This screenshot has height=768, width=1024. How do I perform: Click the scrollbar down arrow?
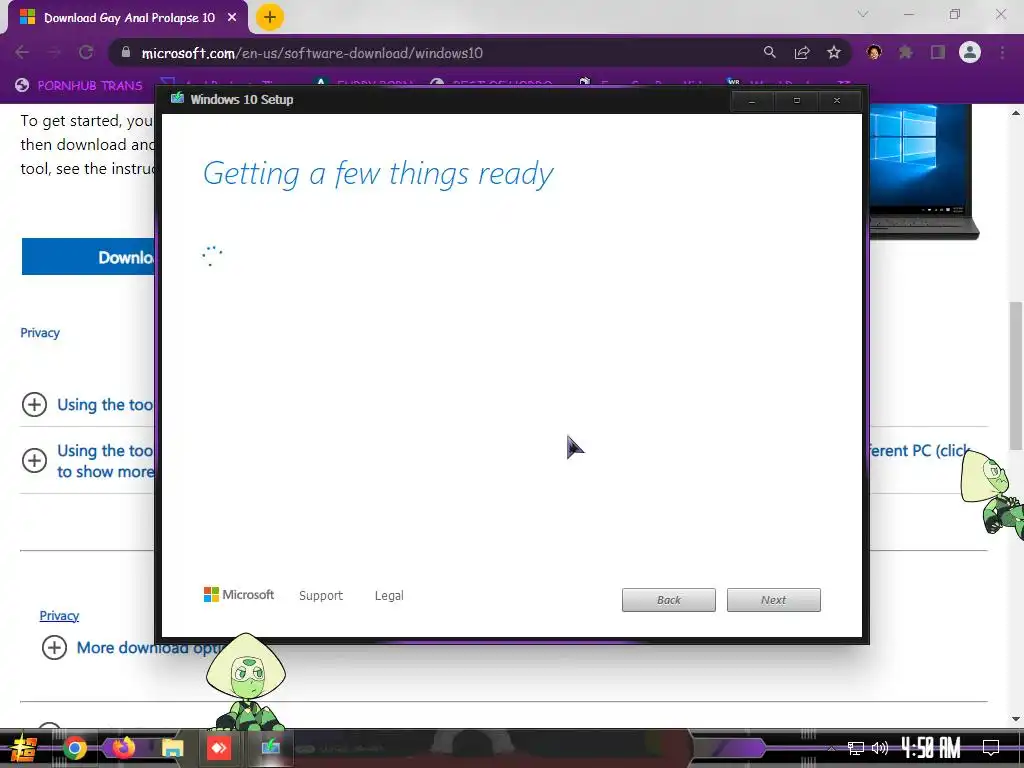click(1016, 718)
